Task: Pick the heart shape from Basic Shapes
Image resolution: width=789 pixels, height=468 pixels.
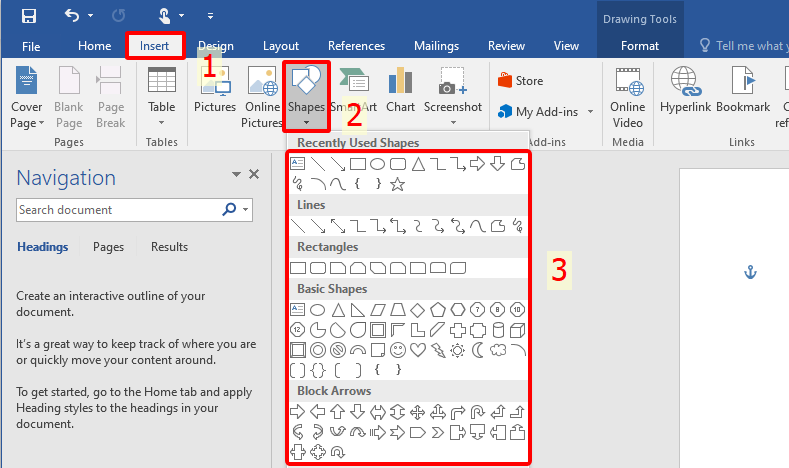Action: [418, 350]
